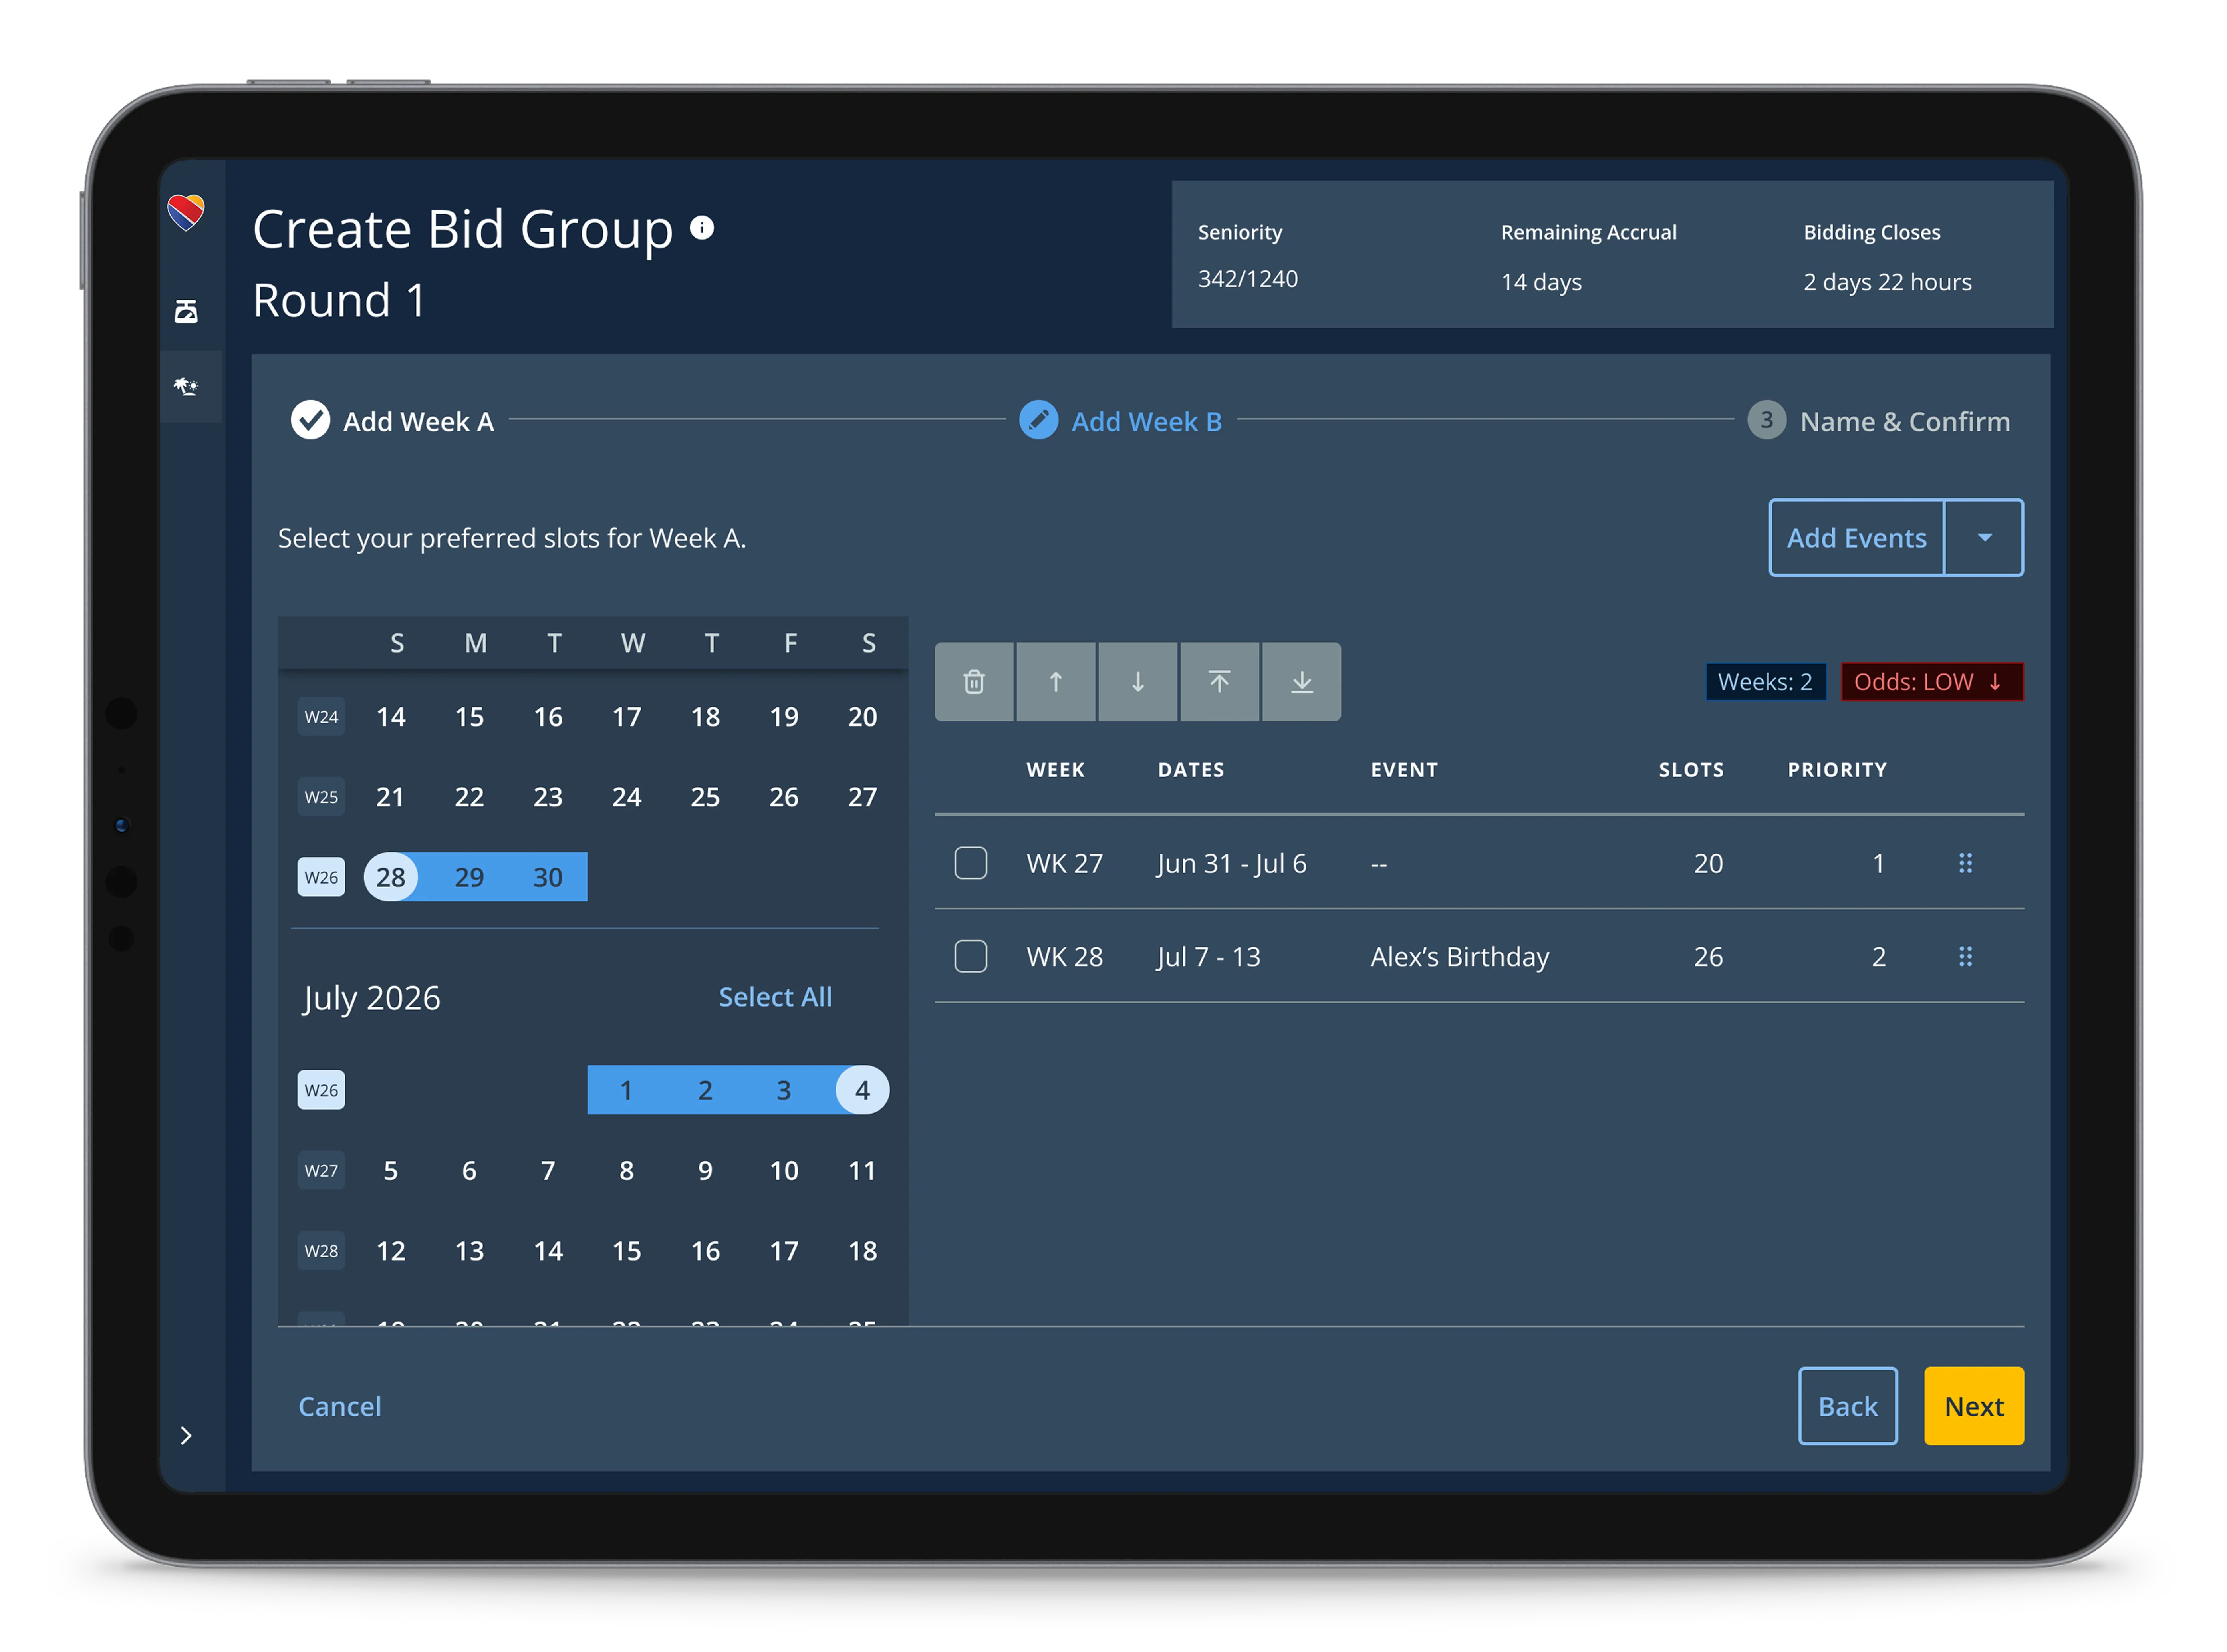This screenshot has height=1652, width=2227.
Task: Click the Add Week B pencil icon
Action: (x=1039, y=420)
